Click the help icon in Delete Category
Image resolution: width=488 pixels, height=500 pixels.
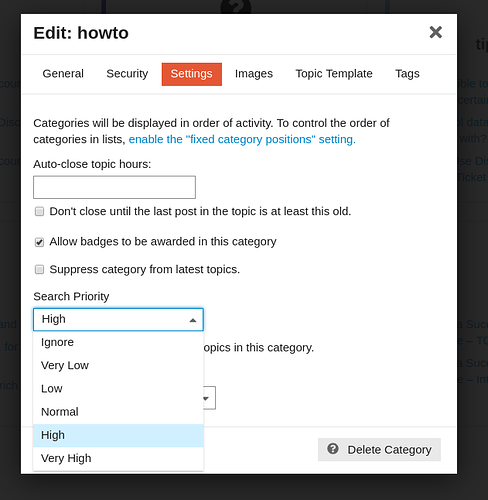tap(333, 449)
